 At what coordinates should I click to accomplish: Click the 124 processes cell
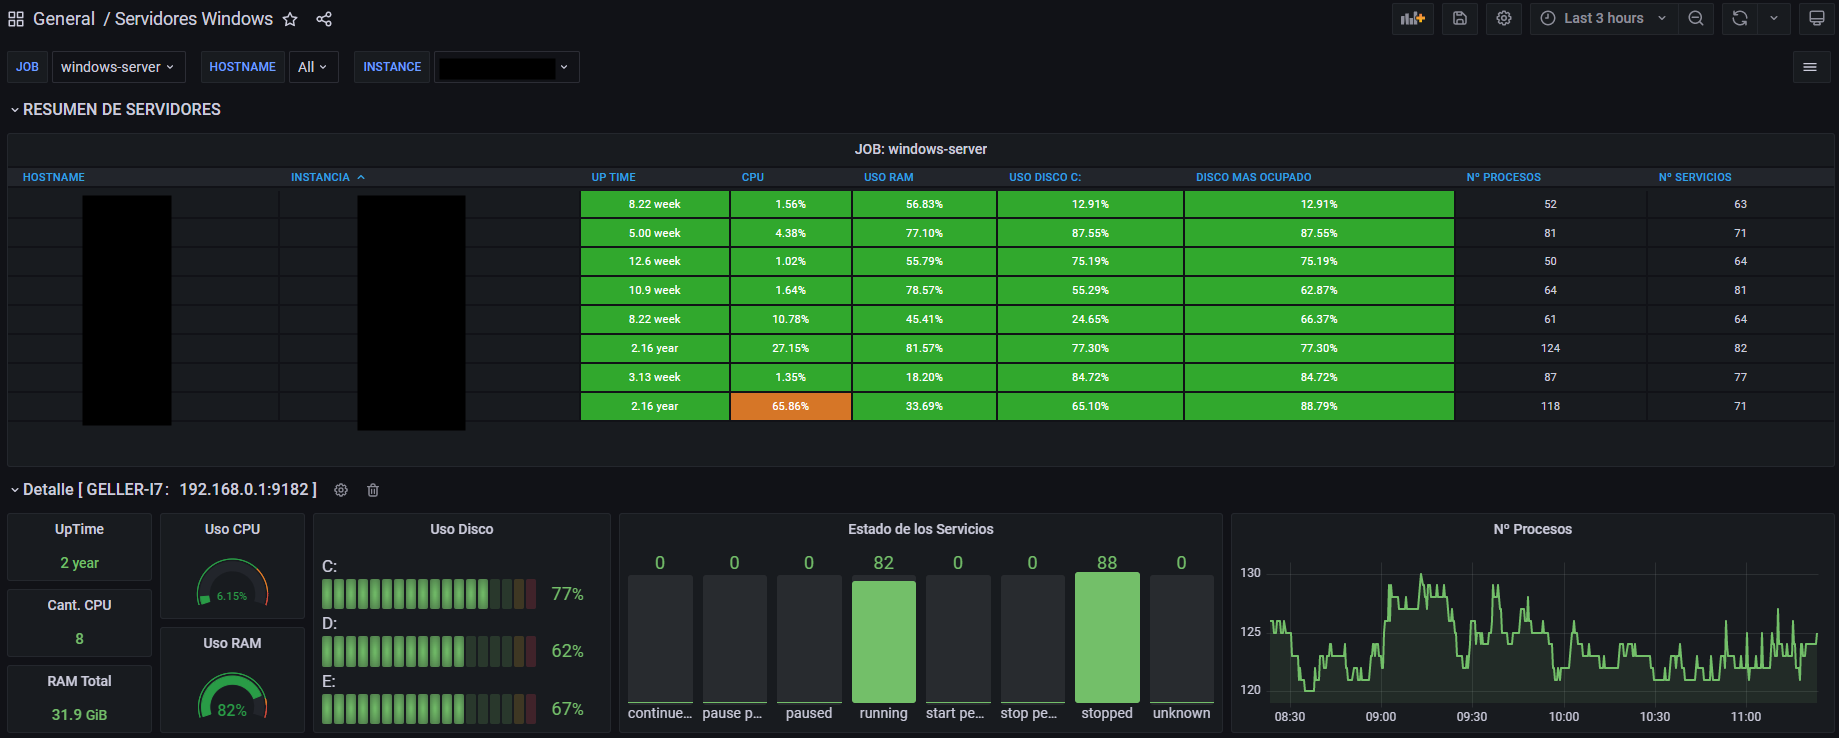(x=1550, y=348)
